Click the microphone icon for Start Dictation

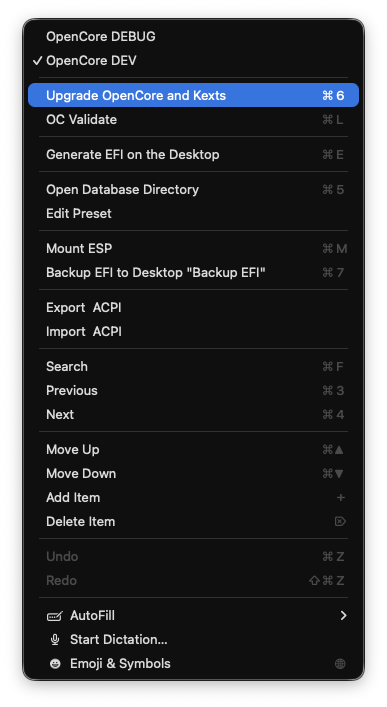[55, 639]
